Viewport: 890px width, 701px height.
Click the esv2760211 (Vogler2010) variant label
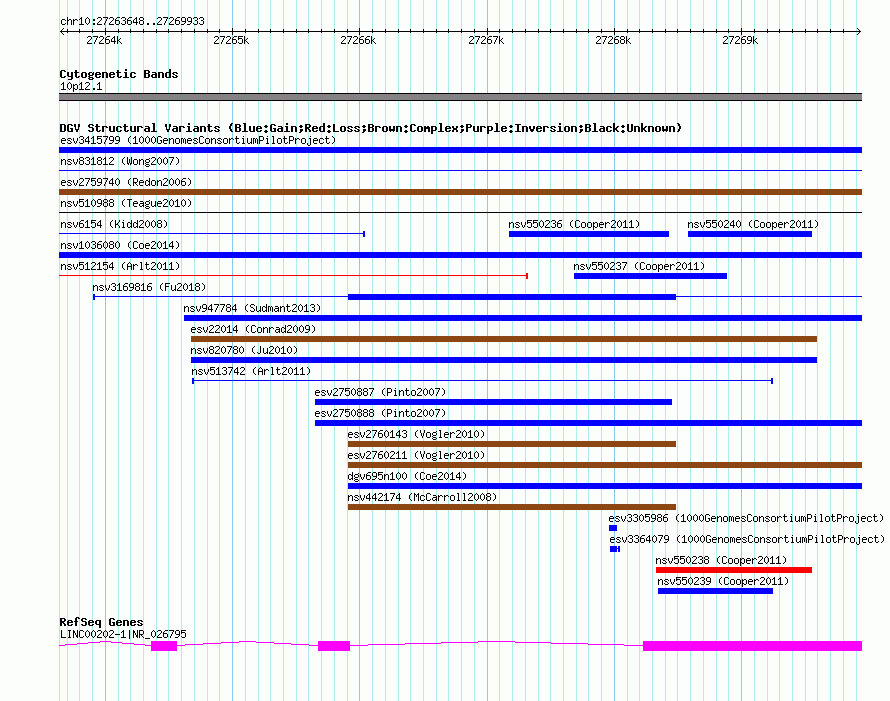(416, 455)
